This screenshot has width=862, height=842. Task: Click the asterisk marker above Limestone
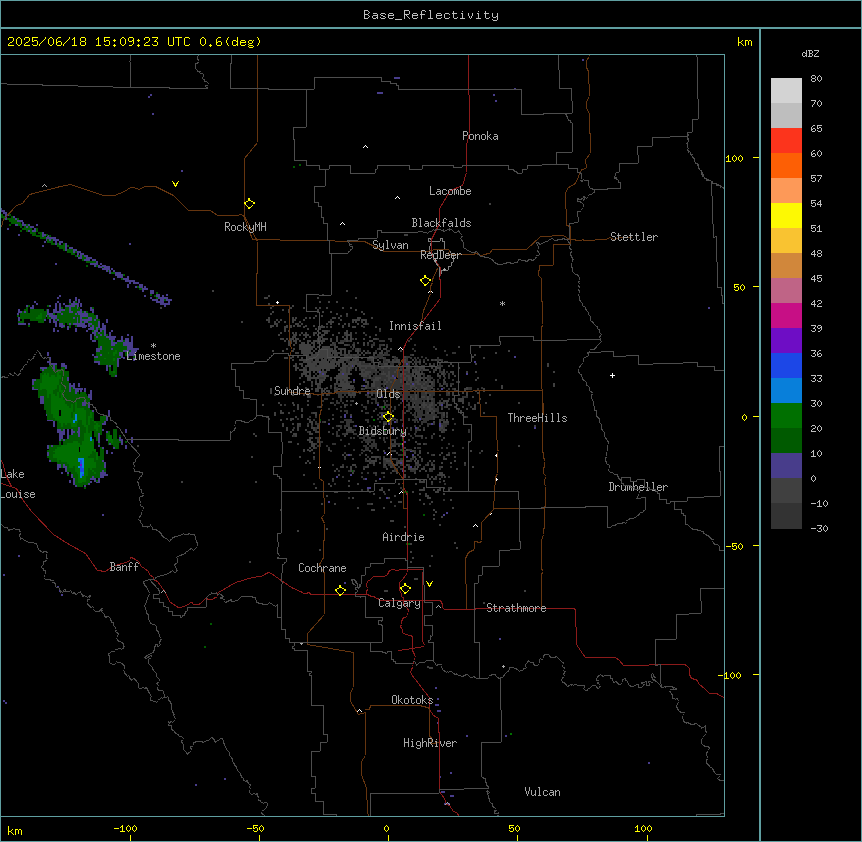pos(153,346)
